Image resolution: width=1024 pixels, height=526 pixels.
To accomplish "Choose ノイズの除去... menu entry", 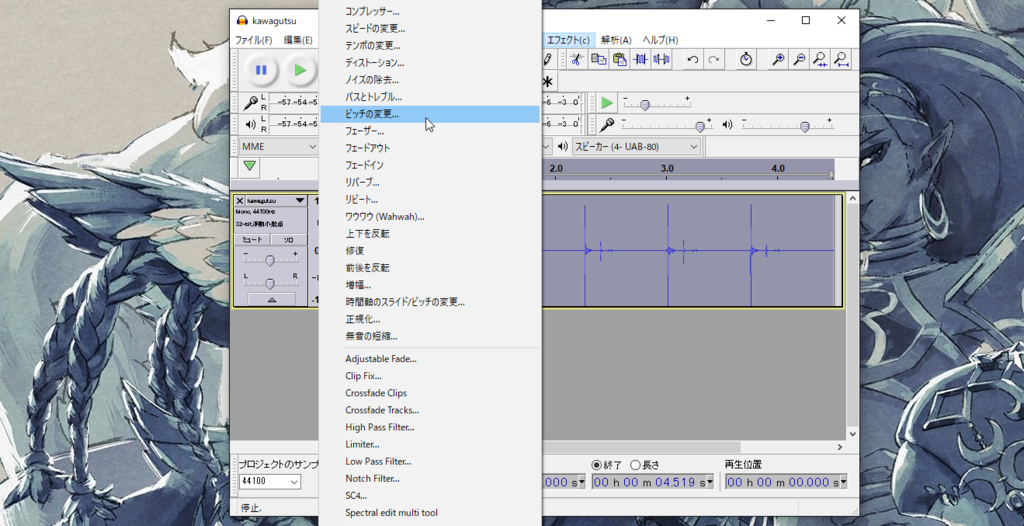I will tap(430, 80).
